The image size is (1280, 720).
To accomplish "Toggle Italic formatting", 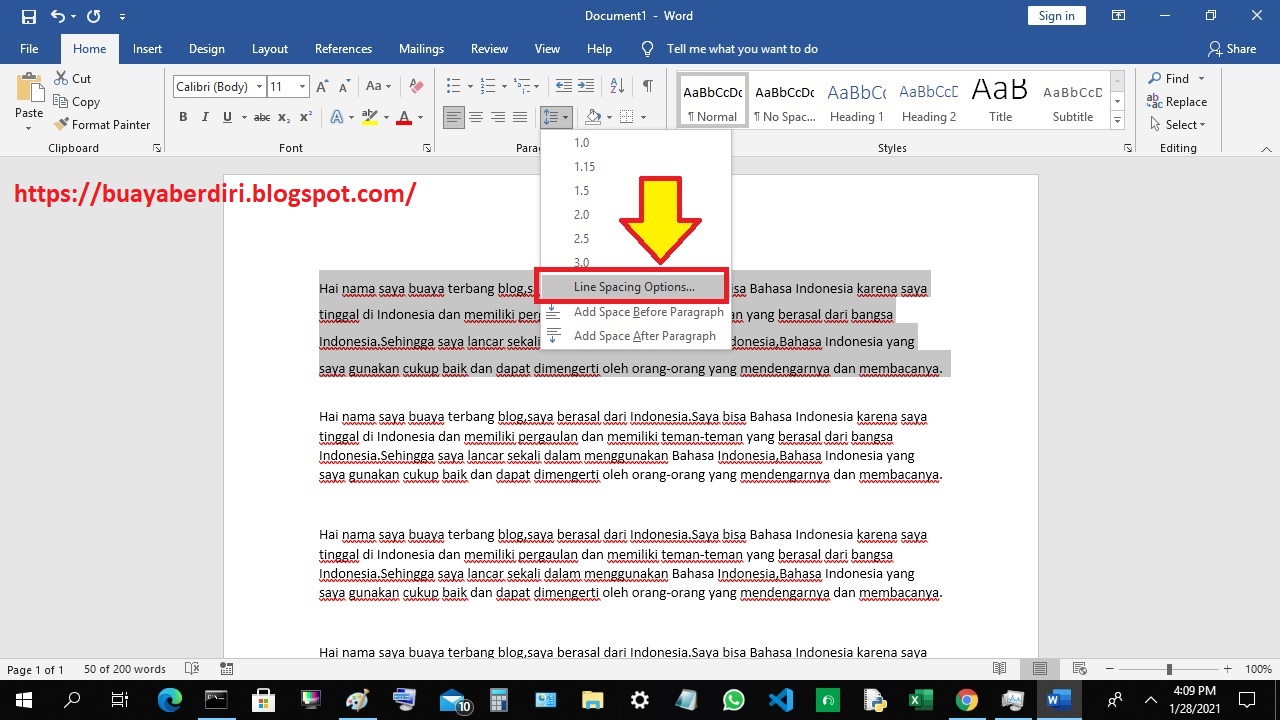I will [205, 117].
